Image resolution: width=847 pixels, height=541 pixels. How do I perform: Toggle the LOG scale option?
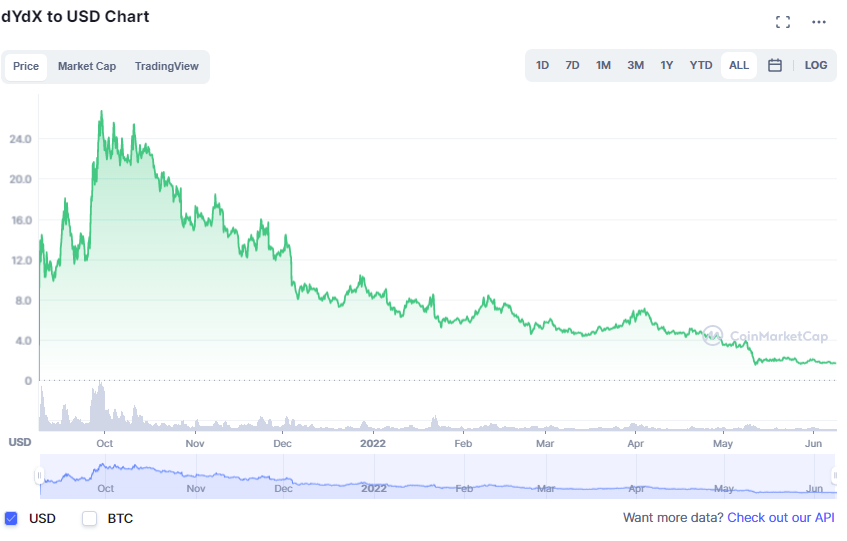coord(816,65)
